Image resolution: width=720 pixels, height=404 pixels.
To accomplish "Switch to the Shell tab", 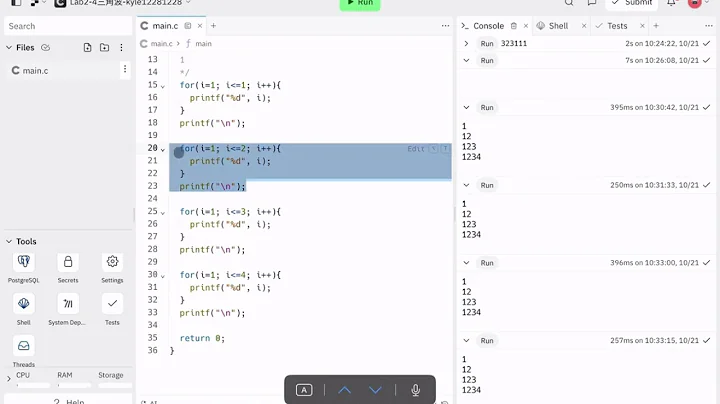I will click(557, 26).
